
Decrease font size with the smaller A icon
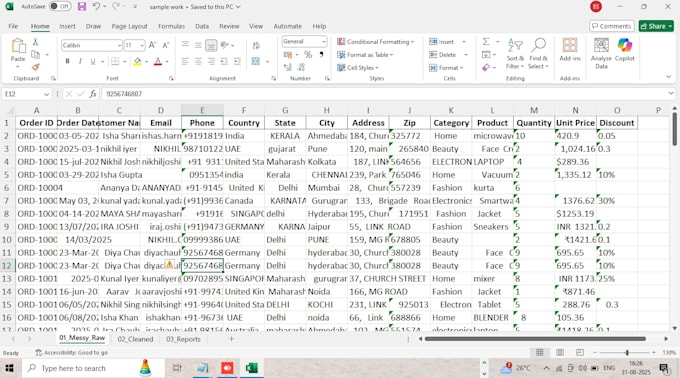coord(166,45)
